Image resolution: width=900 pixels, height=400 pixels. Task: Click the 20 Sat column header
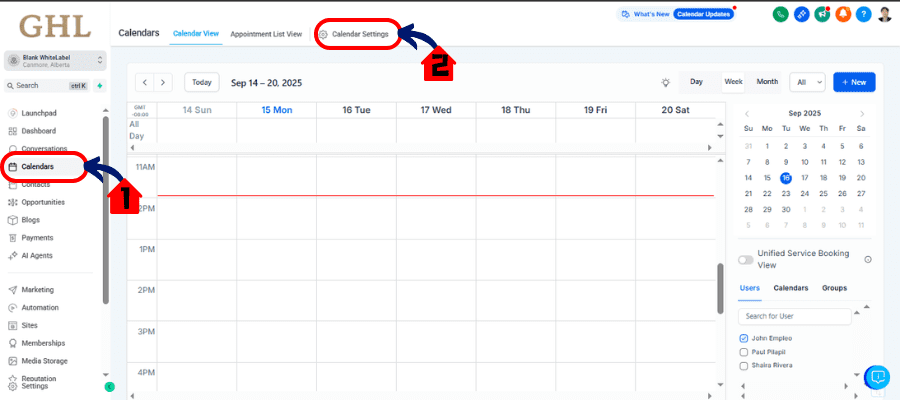coord(675,110)
